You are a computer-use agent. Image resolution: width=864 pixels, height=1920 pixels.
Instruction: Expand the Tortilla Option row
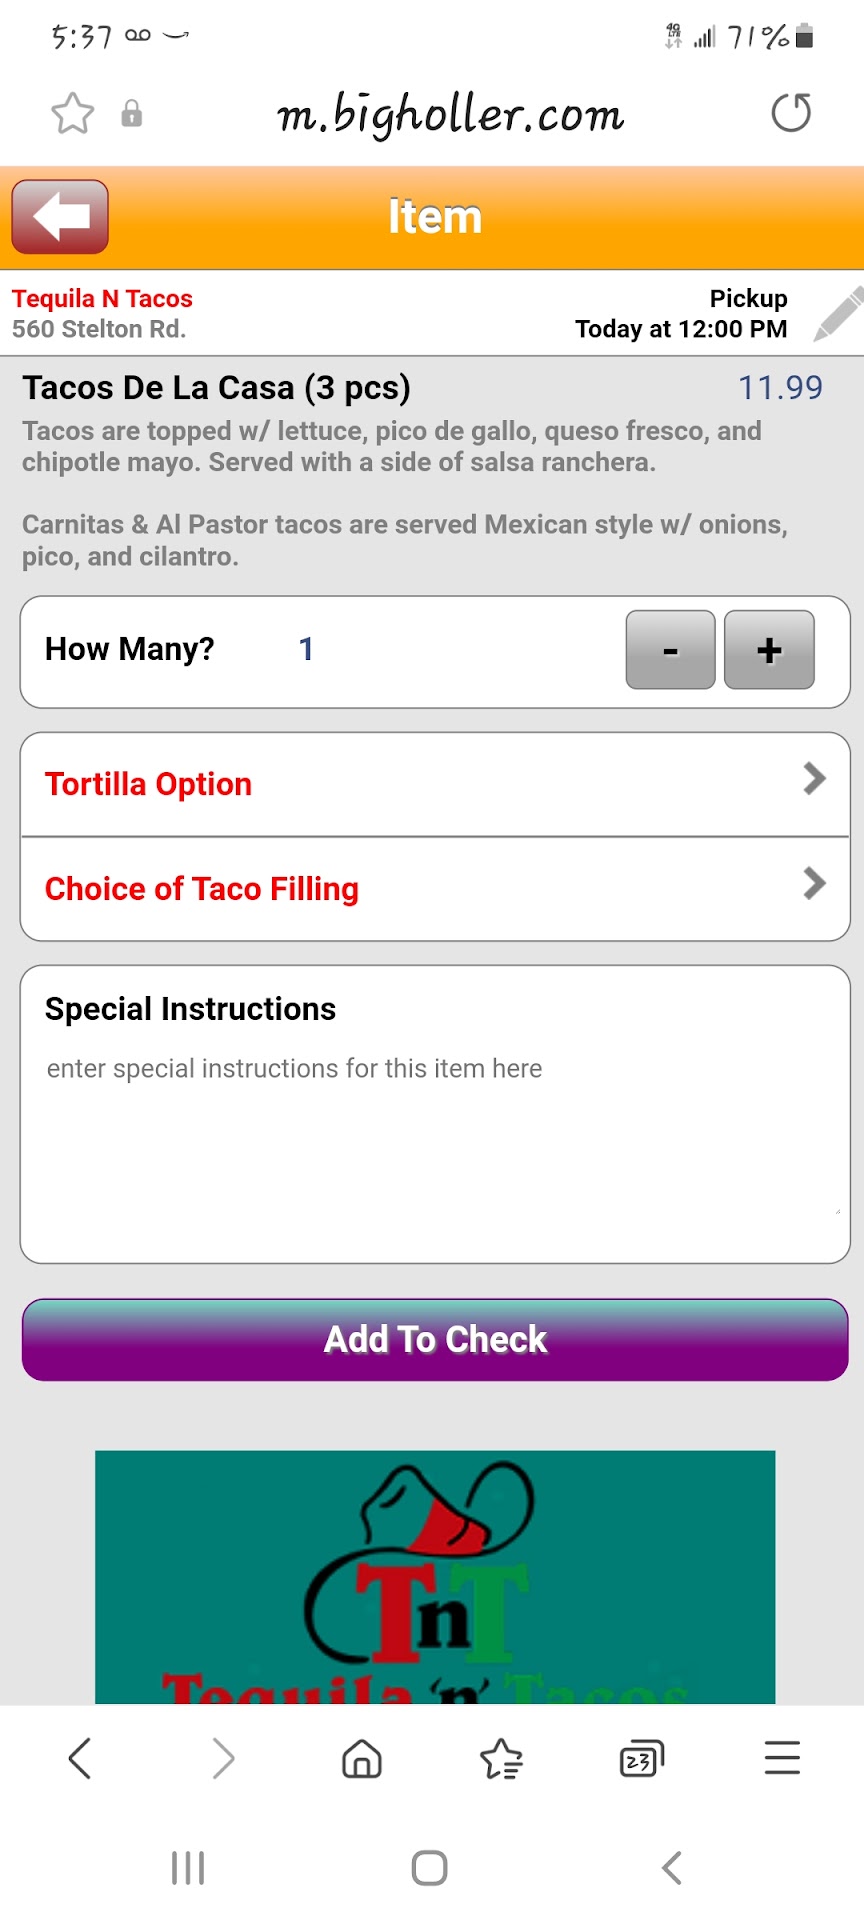(435, 784)
